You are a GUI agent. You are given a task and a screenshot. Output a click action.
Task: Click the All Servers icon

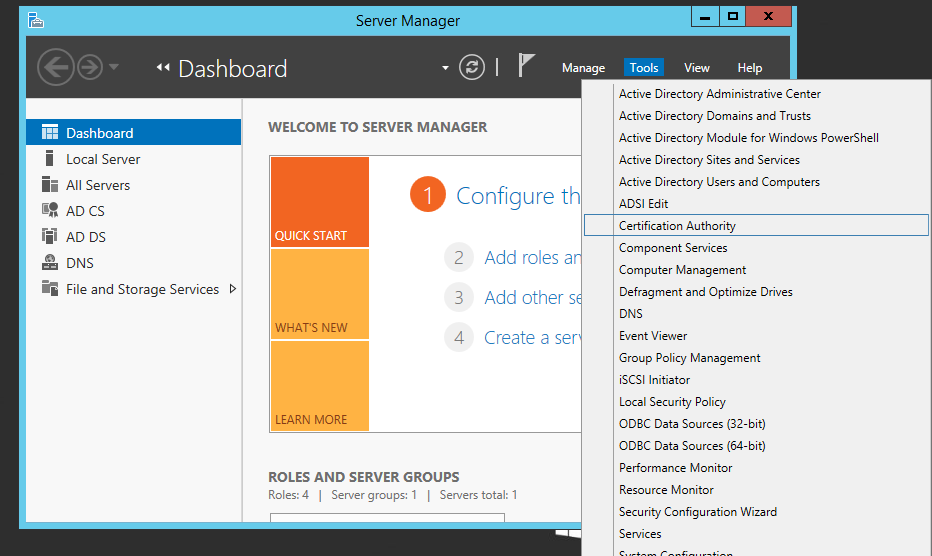point(50,185)
